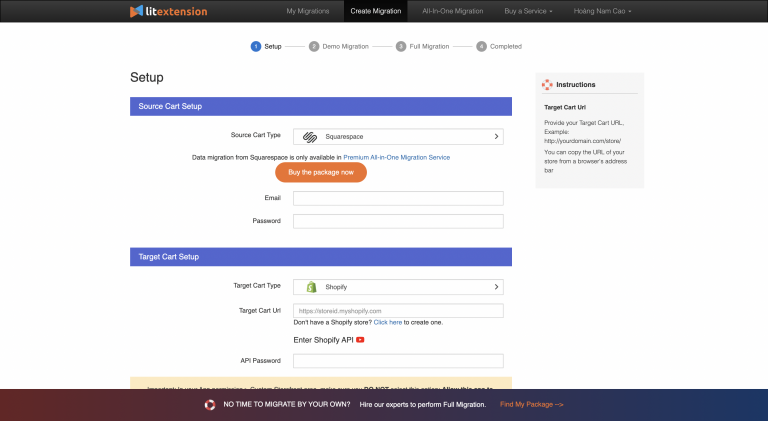Click the YouTube icon beside Enter Shopify API
This screenshot has height=421, width=768.
tap(360, 340)
